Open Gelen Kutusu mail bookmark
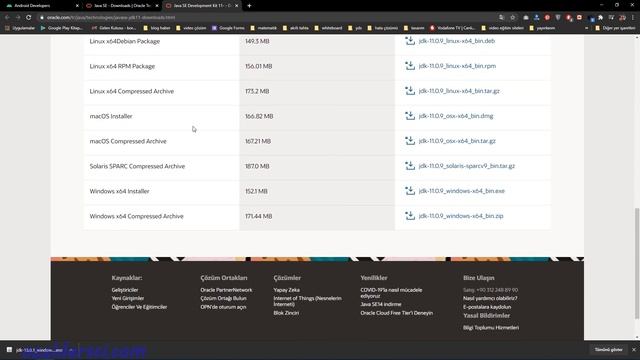 [x=113, y=28]
